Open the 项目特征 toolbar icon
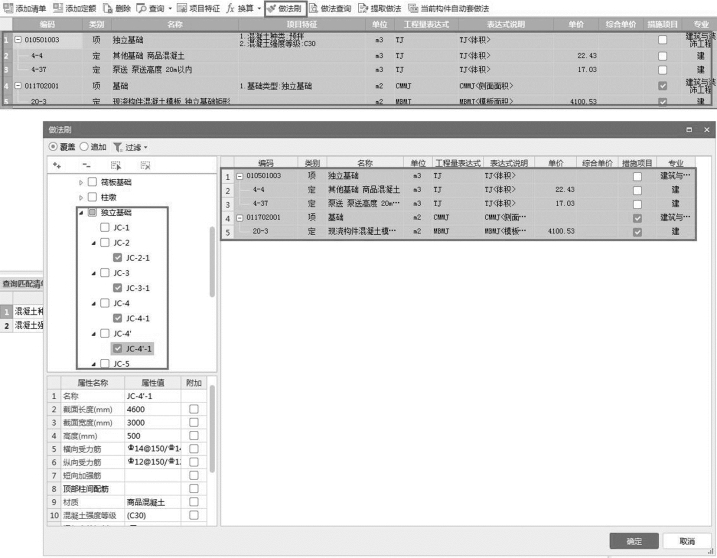Viewport: 717px width, 558px height. [x=182, y=8]
